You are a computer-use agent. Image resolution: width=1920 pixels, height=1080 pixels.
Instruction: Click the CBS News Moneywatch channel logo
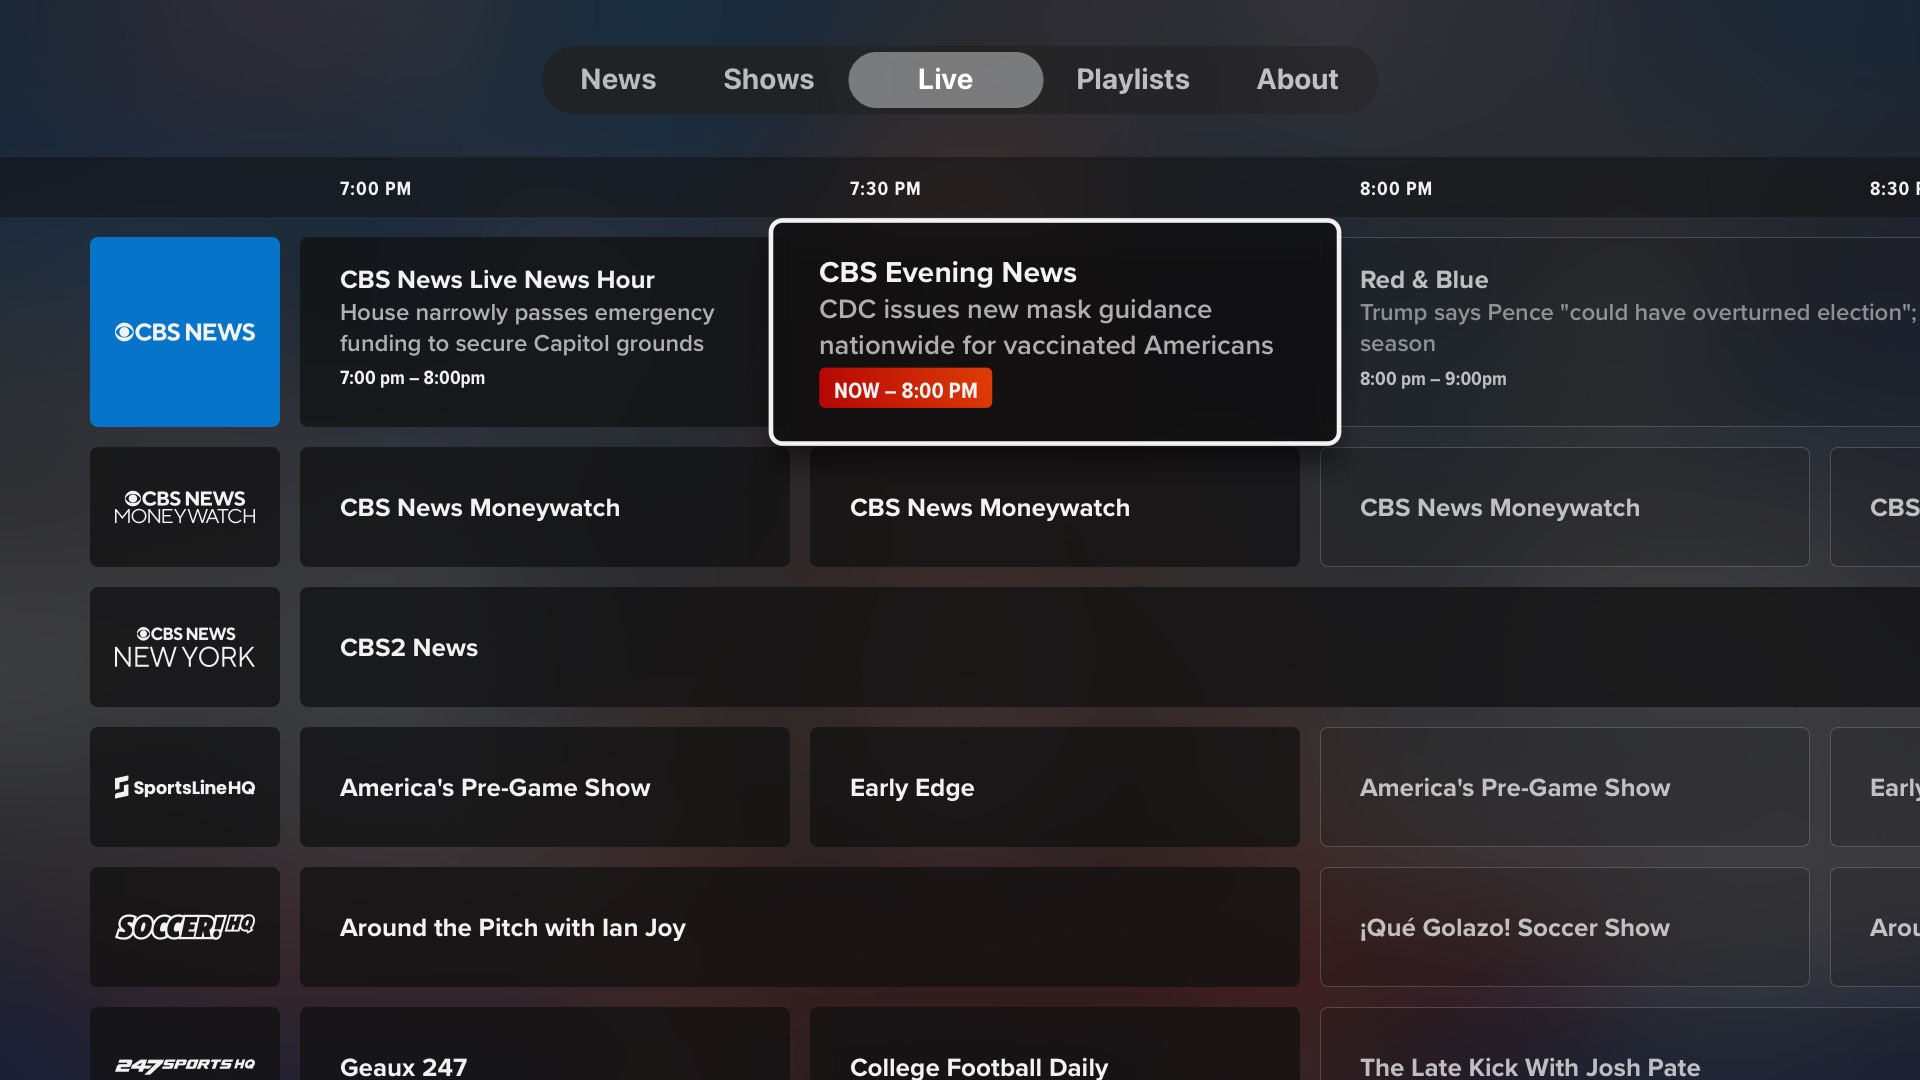pyautogui.click(x=184, y=507)
